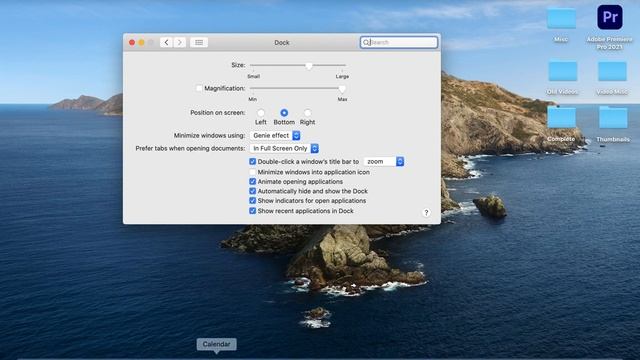
Task: Click the Min label under Magnification slider
Action: coord(253,99)
